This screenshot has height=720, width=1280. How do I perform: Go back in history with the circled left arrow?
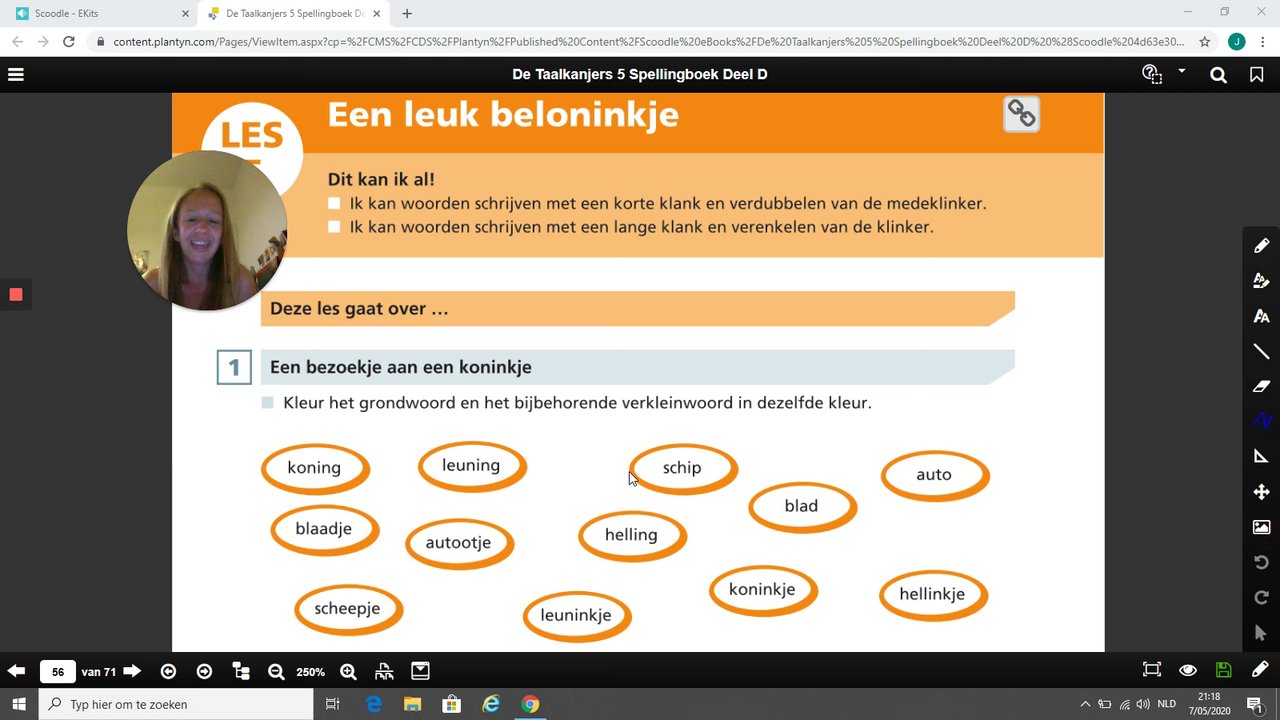pos(168,671)
